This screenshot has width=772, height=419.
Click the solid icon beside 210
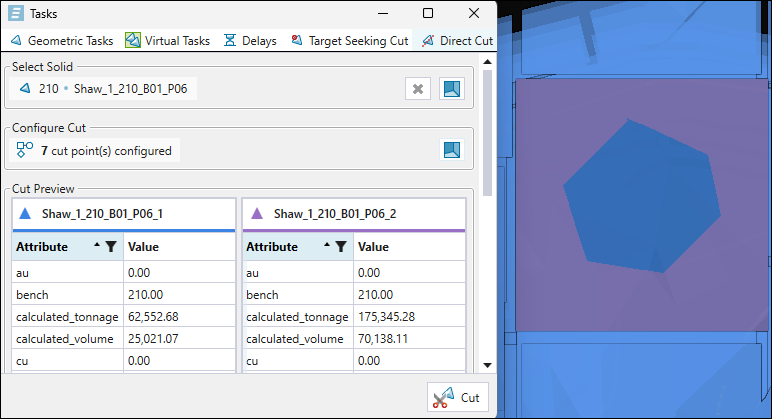25,89
